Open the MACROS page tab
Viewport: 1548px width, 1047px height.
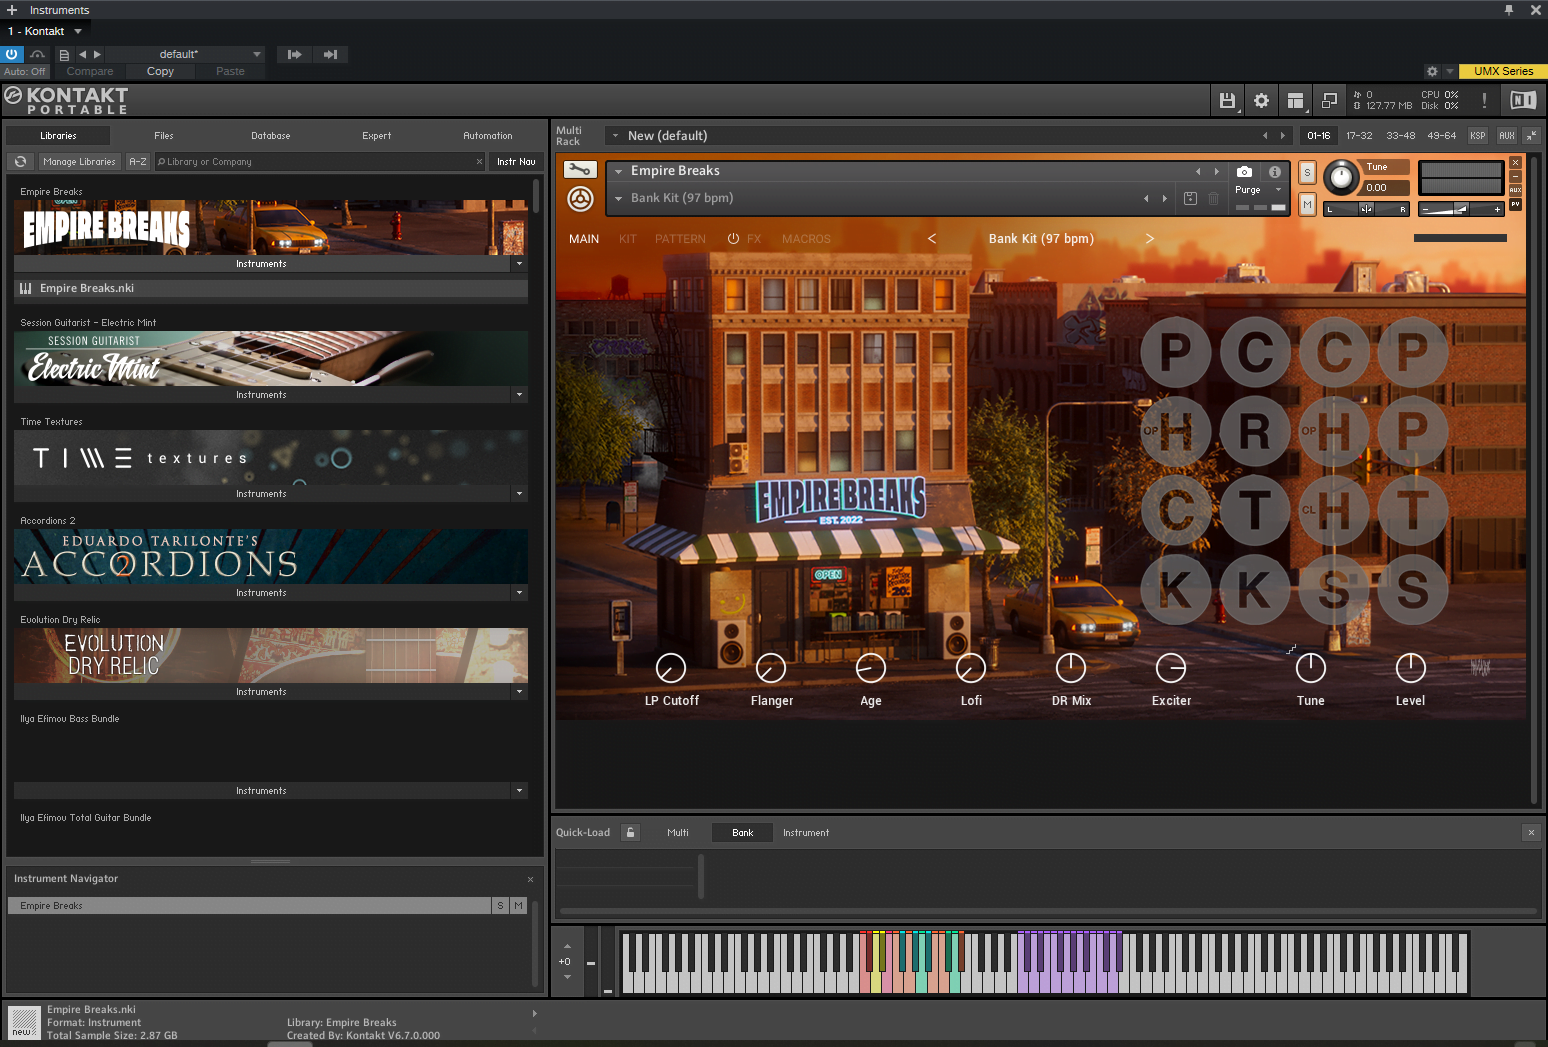806,239
